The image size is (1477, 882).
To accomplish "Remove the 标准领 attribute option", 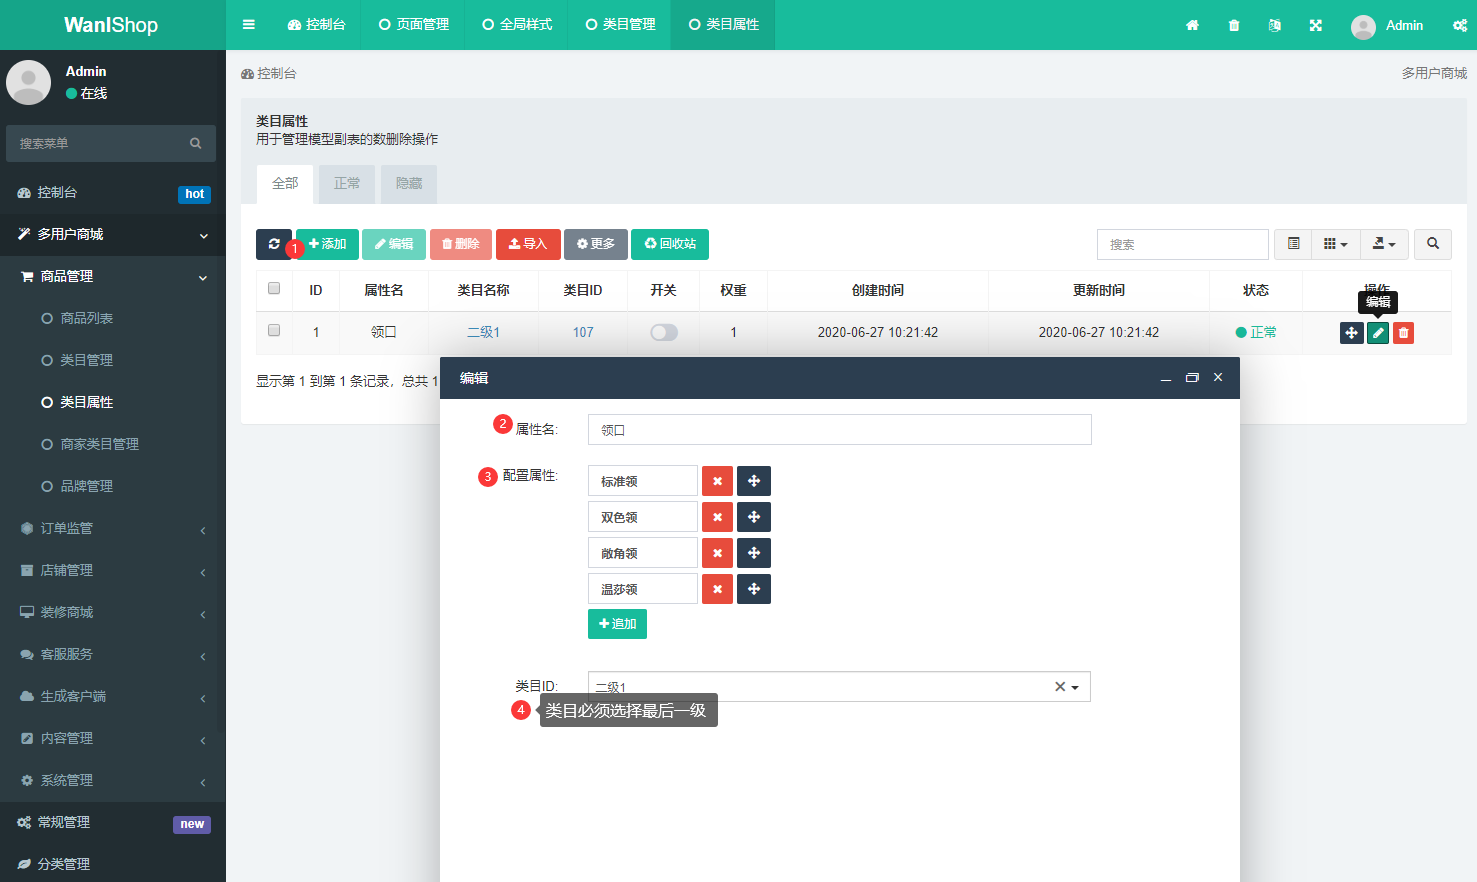I will [717, 481].
